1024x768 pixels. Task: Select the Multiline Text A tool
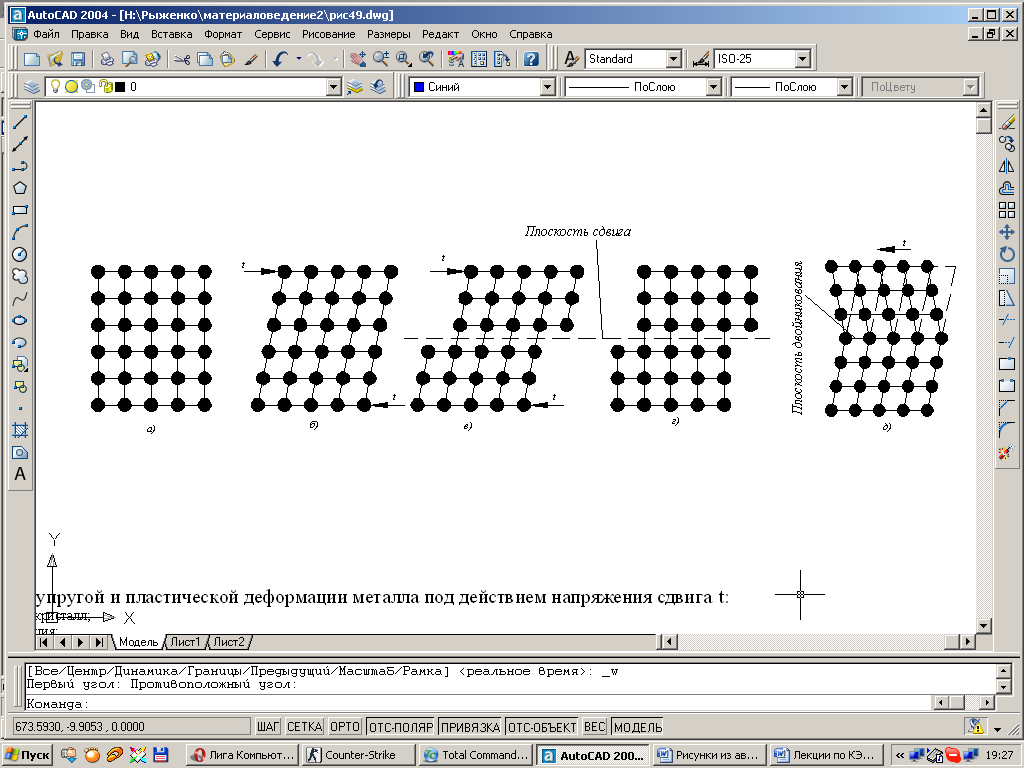point(20,474)
